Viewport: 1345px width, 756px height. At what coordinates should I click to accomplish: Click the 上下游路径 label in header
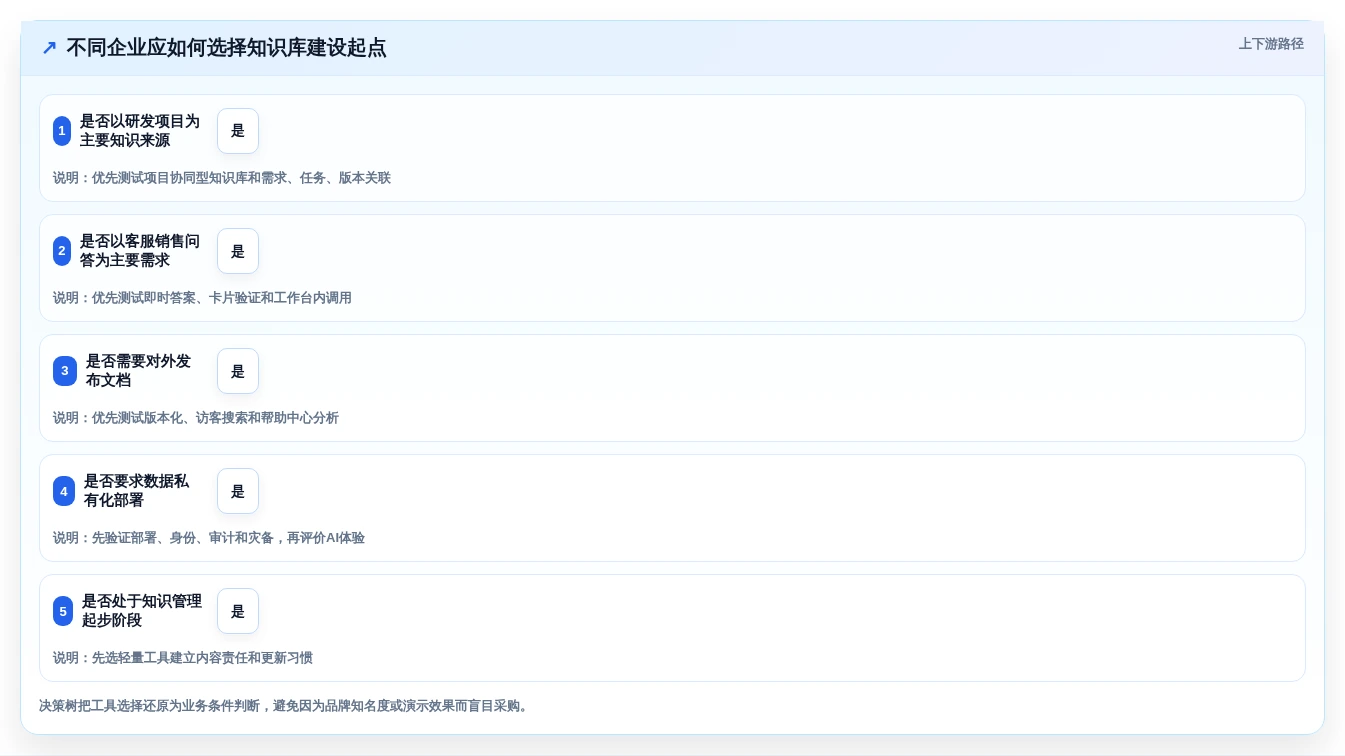click(x=1271, y=44)
